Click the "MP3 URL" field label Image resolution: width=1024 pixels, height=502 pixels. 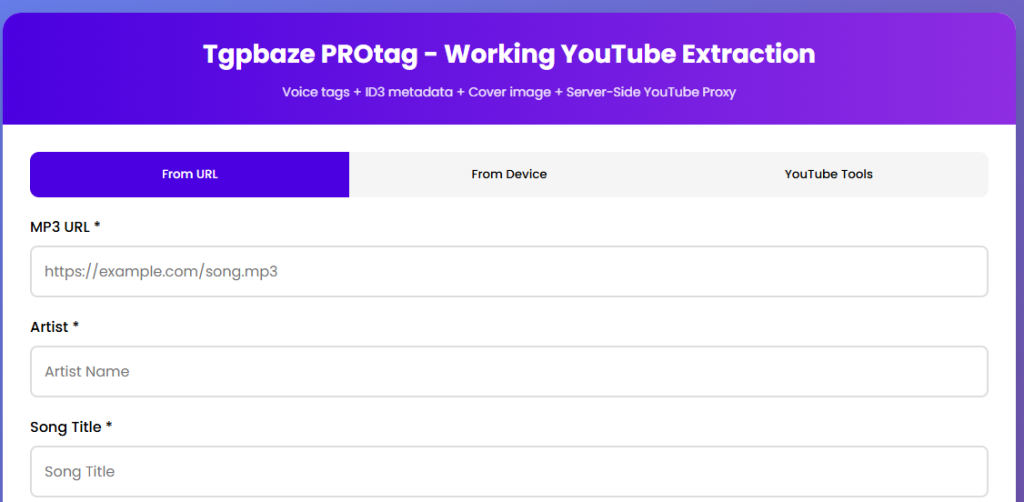(x=60, y=227)
